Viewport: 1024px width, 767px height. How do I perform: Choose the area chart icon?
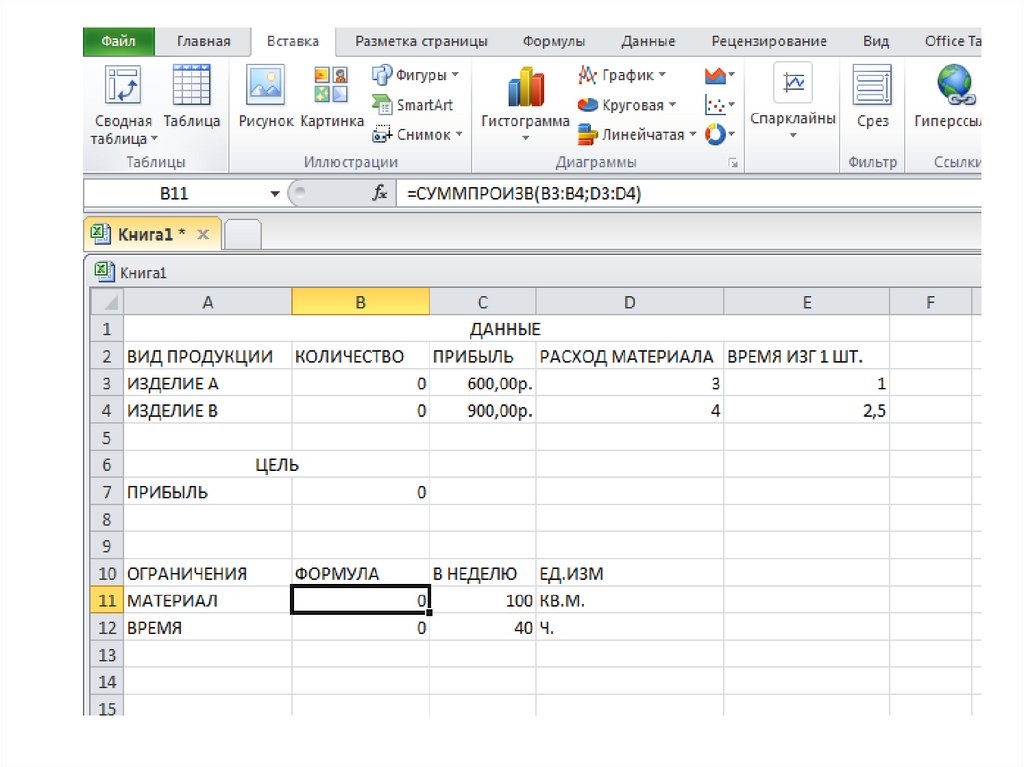coord(720,75)
